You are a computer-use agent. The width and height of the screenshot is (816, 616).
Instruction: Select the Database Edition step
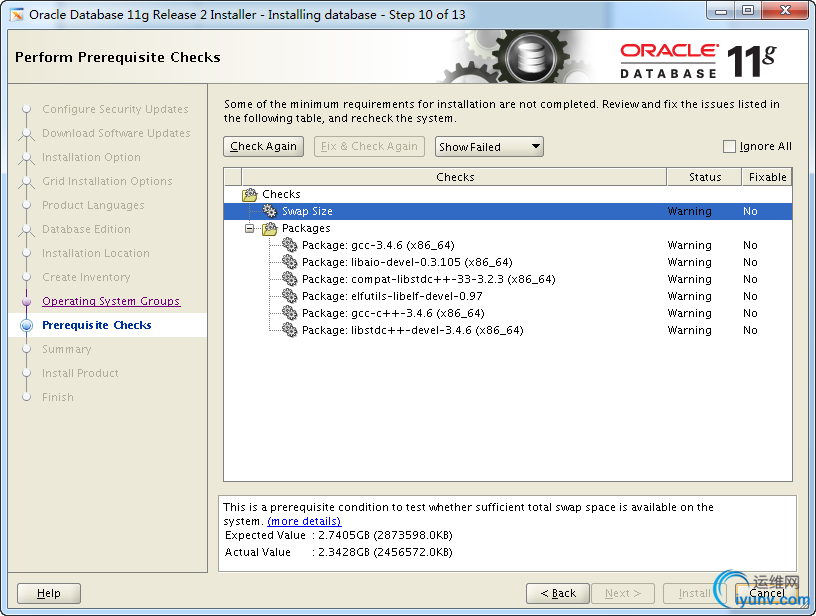pyautogui.click(x=86, y=229)
